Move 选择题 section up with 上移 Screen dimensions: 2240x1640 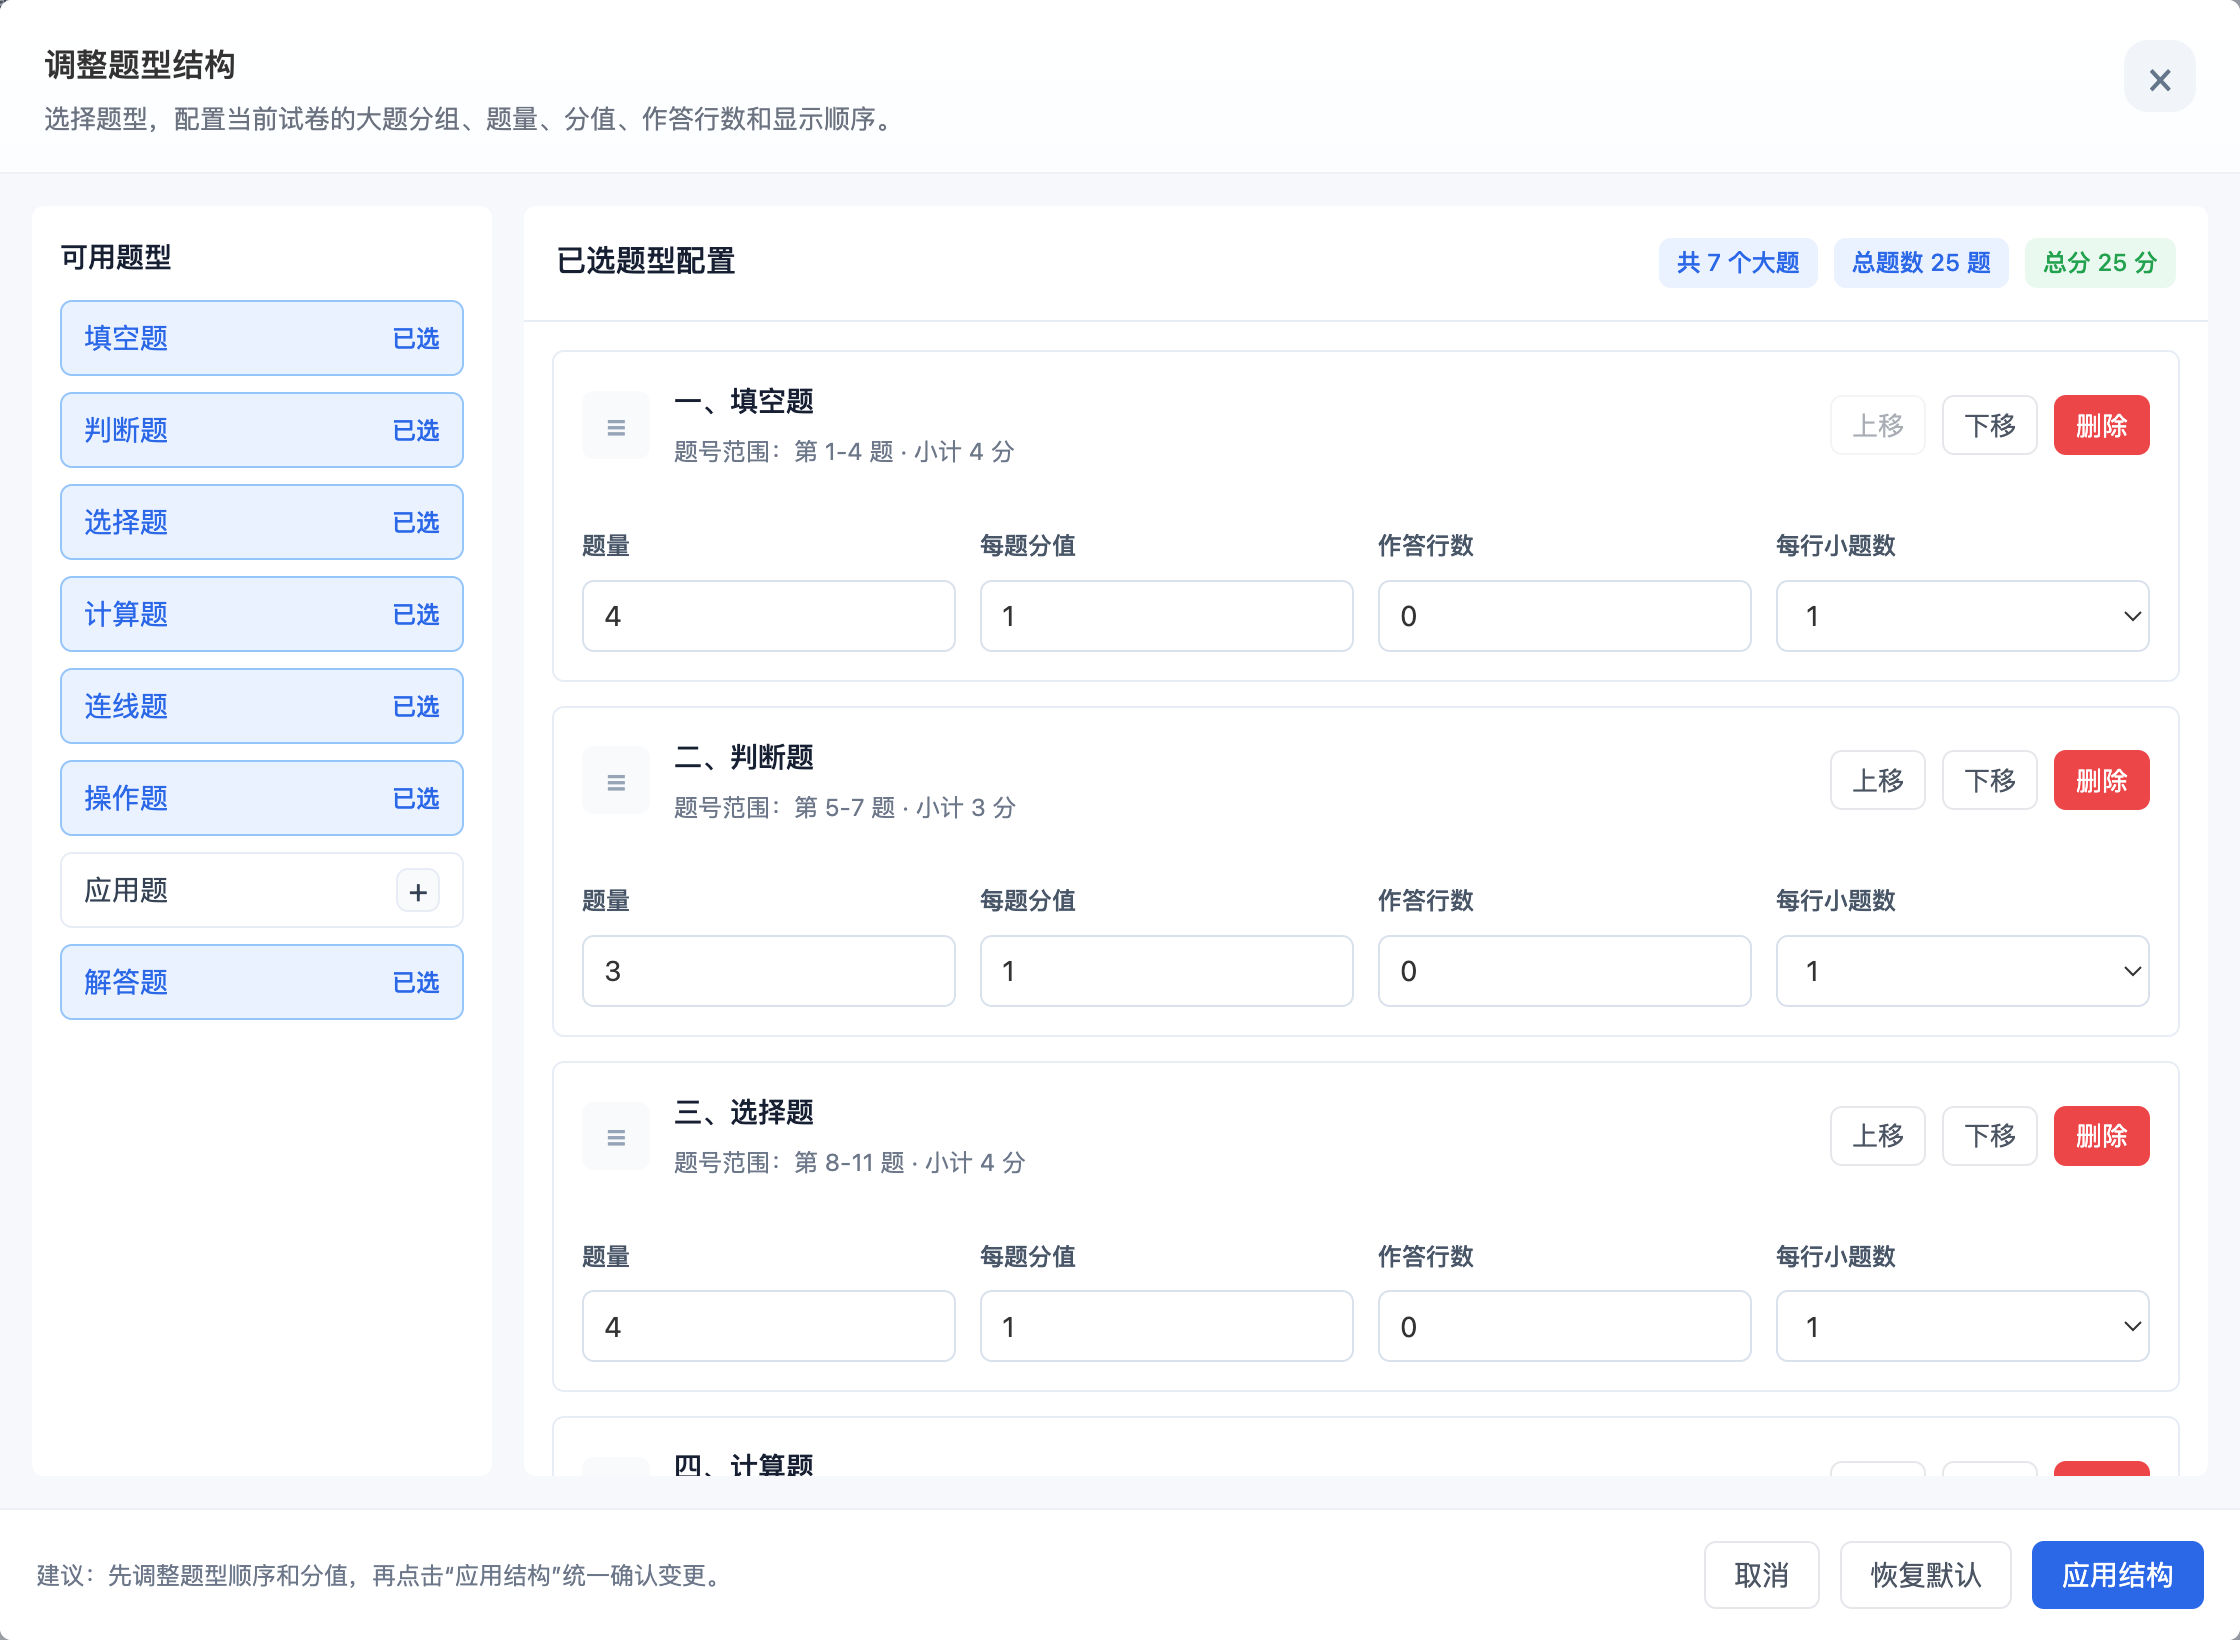(x=1877, y=1136)
